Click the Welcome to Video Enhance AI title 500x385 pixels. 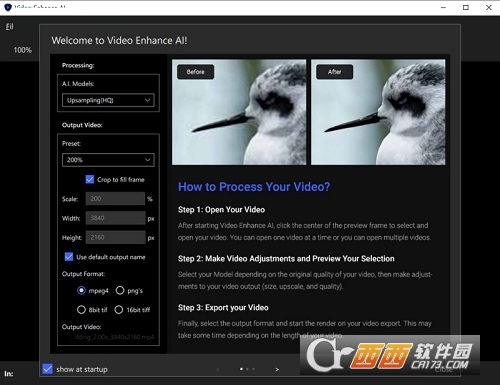point(119,40)
